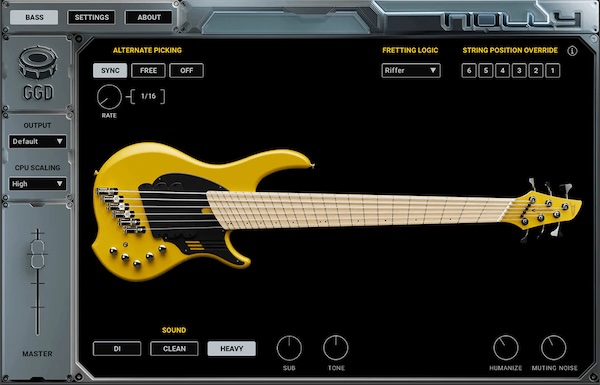Click the TONE knob
The width and height of the screenshot is (600, 385).
[336, 348]
